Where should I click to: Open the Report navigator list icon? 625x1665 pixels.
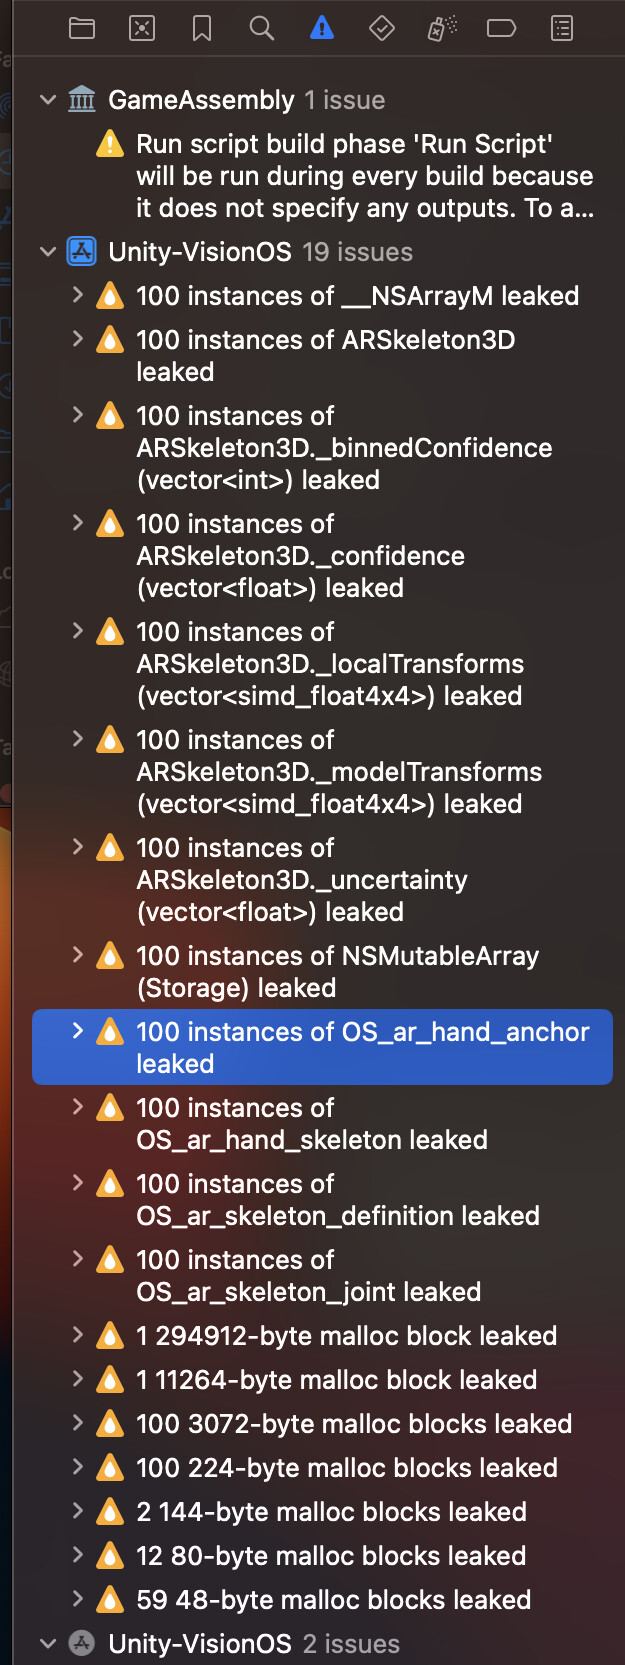(561, 28)
